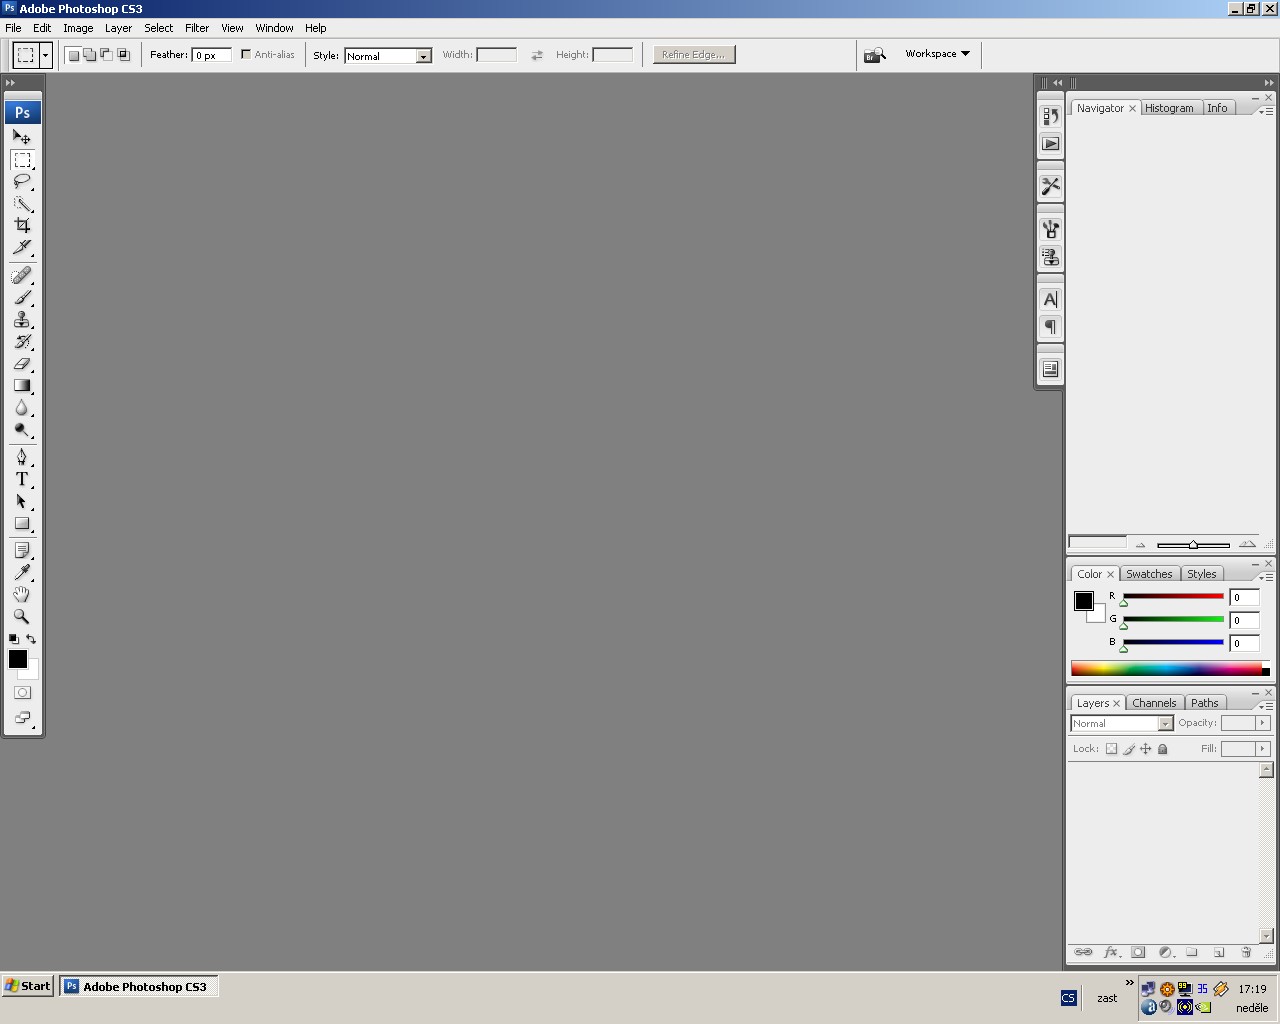Viewport: 1280px width, 1024px height.
Task: Click the RGB color spectrum ramp
Action: pyautogui.click(x=1165, y=669)
